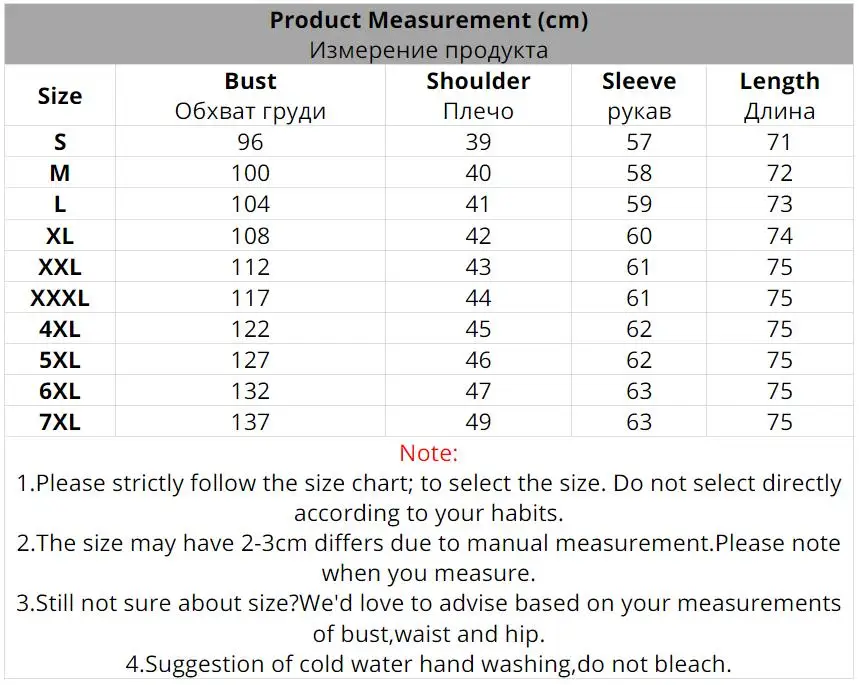The height and width of the screenshot is (685, 859).
Task: Click the note about 2-3cm manual measurement difference
Action: click(428, 558)
